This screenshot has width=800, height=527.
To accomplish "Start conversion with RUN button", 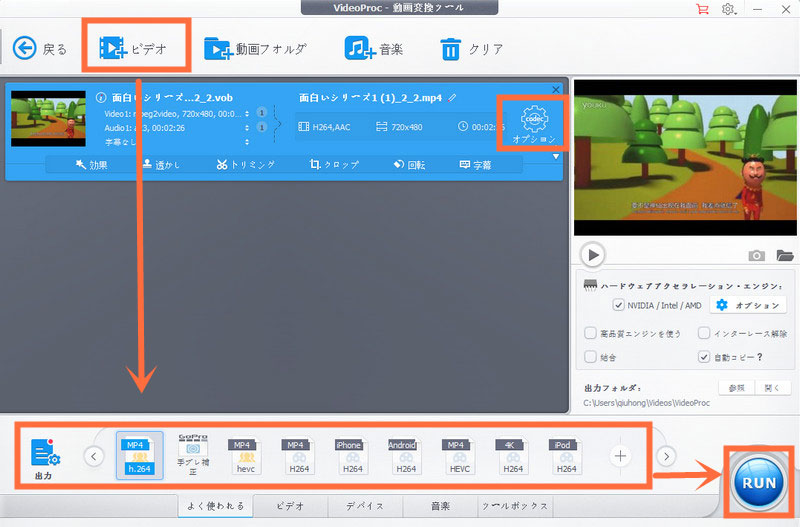I will point(759,482).
